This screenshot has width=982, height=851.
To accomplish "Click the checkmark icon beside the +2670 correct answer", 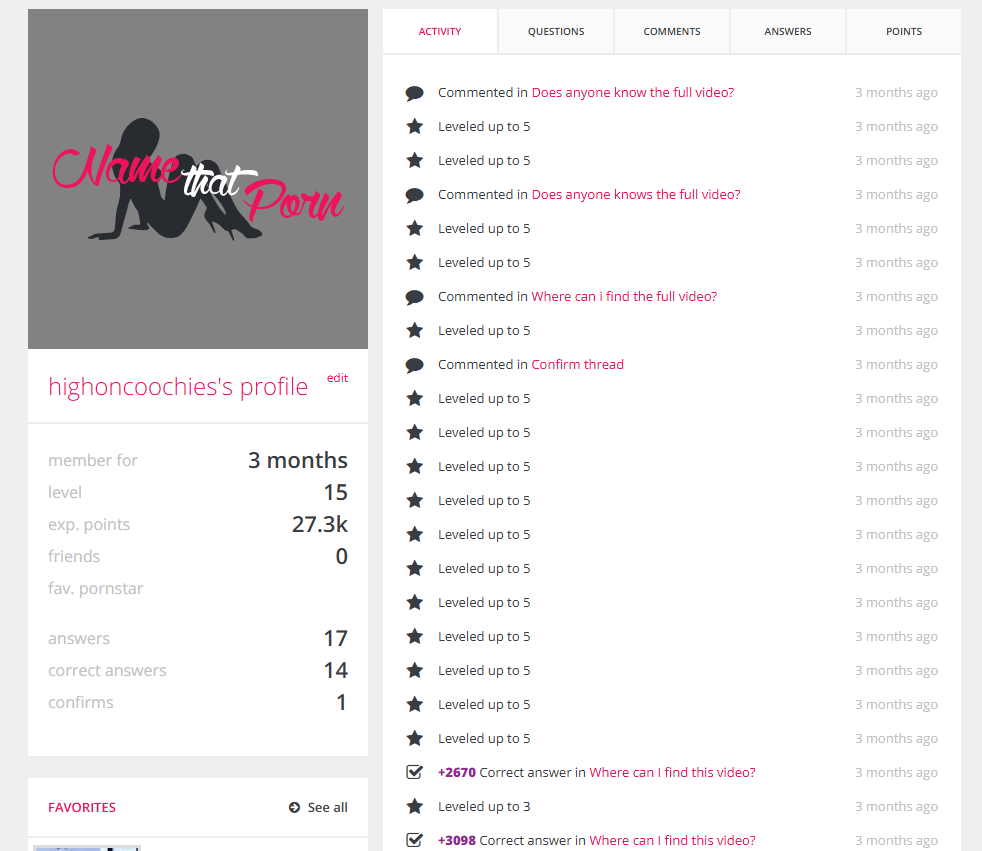I will (x=414, y=772).
